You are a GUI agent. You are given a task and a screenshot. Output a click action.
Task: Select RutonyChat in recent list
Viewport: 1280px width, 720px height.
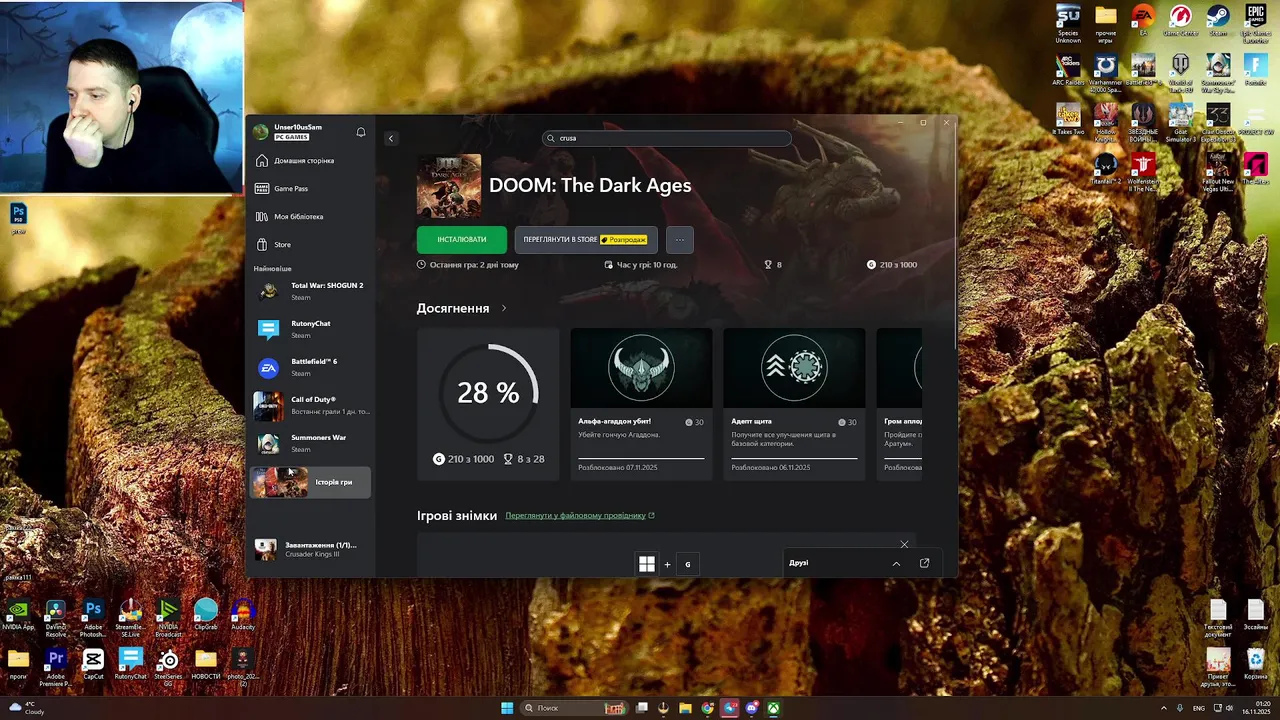tap(310, 329)
